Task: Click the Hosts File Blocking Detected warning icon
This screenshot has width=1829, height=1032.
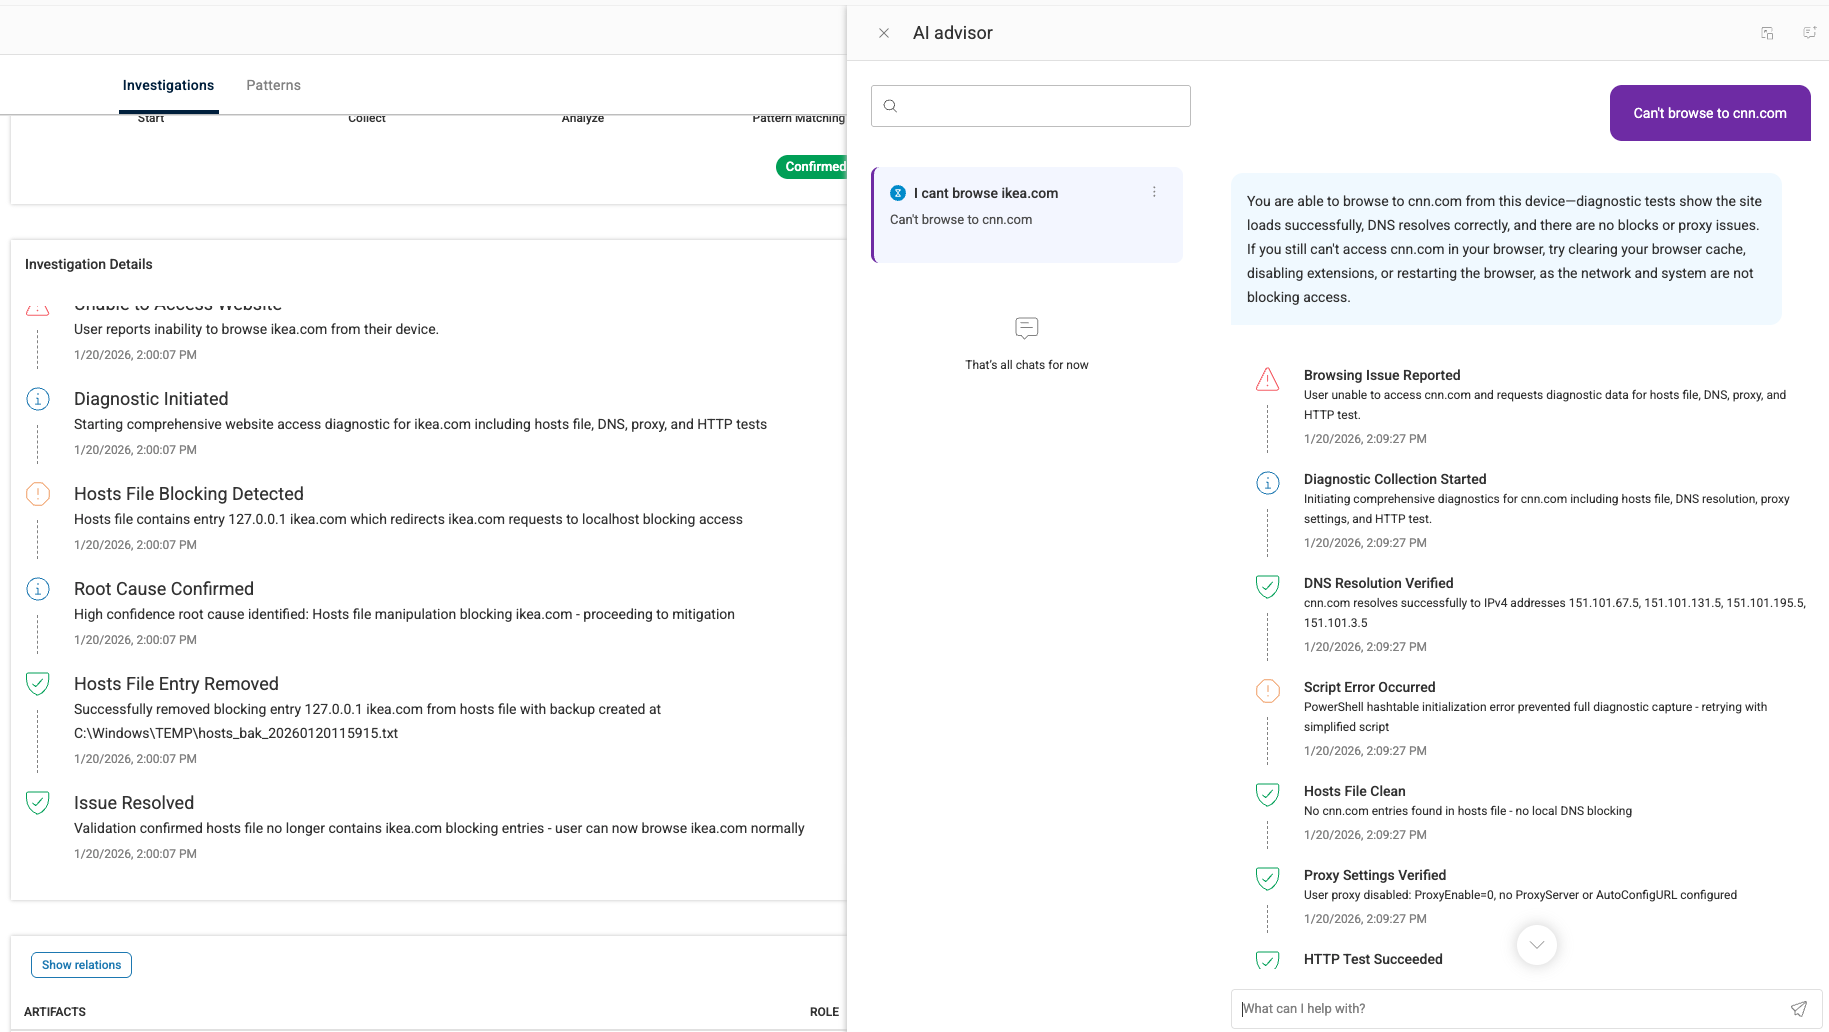Action: coord(37,493)
